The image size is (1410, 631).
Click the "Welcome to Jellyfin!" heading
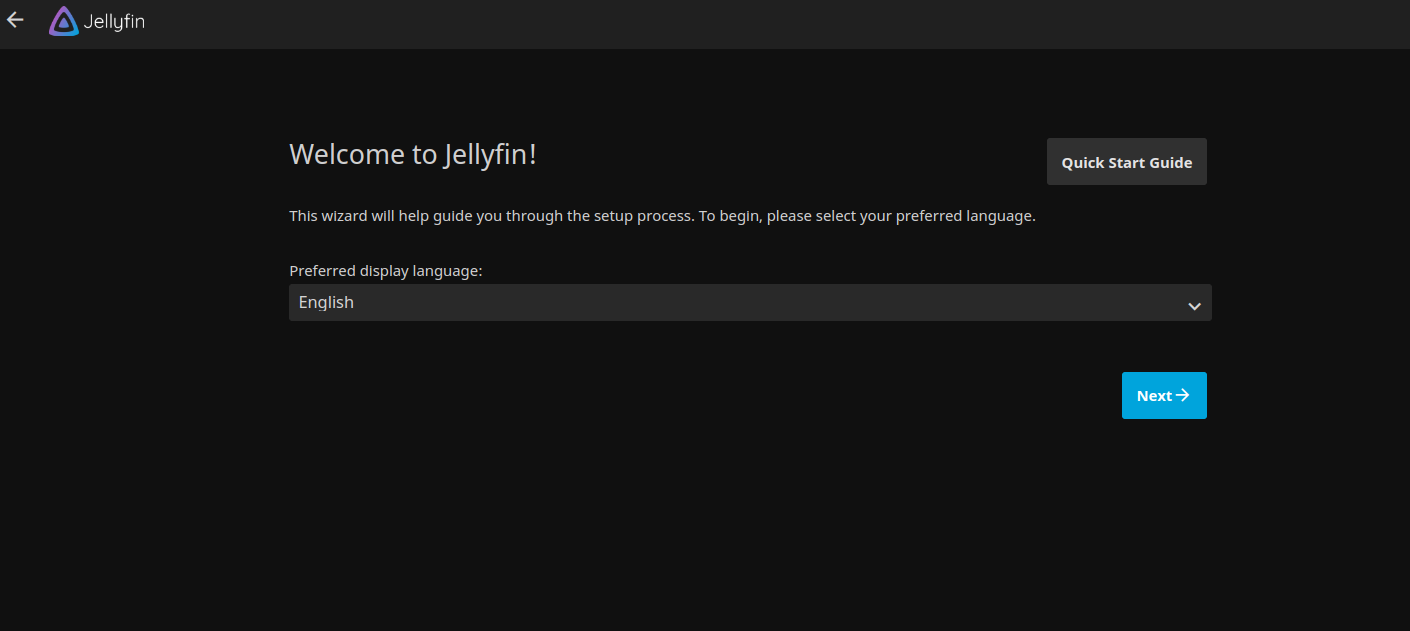tap(413, 155)
